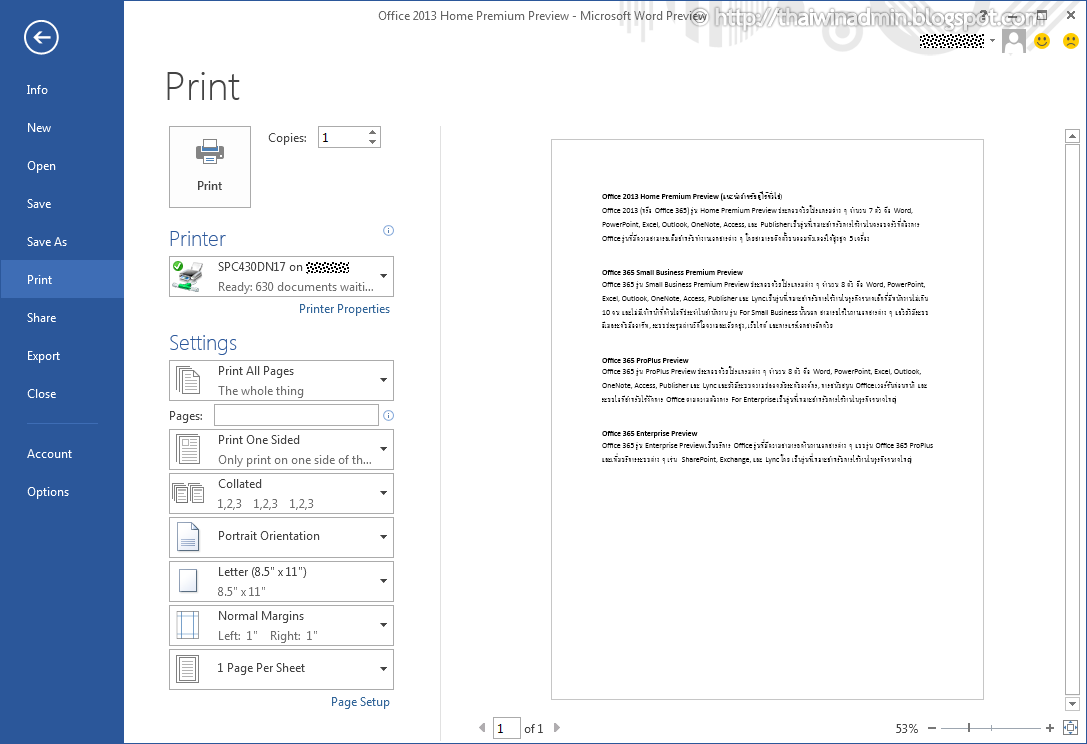Open the Printer Properties link
Viewport: 1087px width, 744px height.
tap(345, 309)
